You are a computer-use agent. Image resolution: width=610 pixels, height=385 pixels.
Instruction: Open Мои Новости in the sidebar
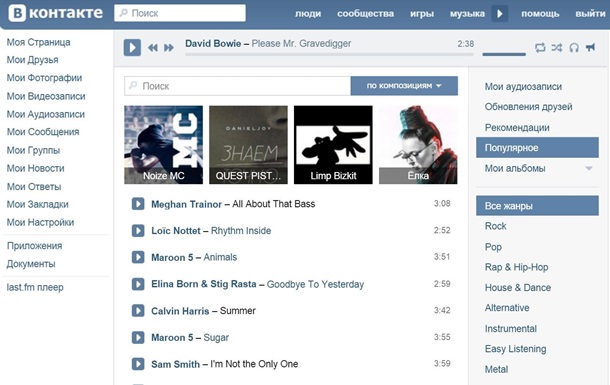point(35,168)
